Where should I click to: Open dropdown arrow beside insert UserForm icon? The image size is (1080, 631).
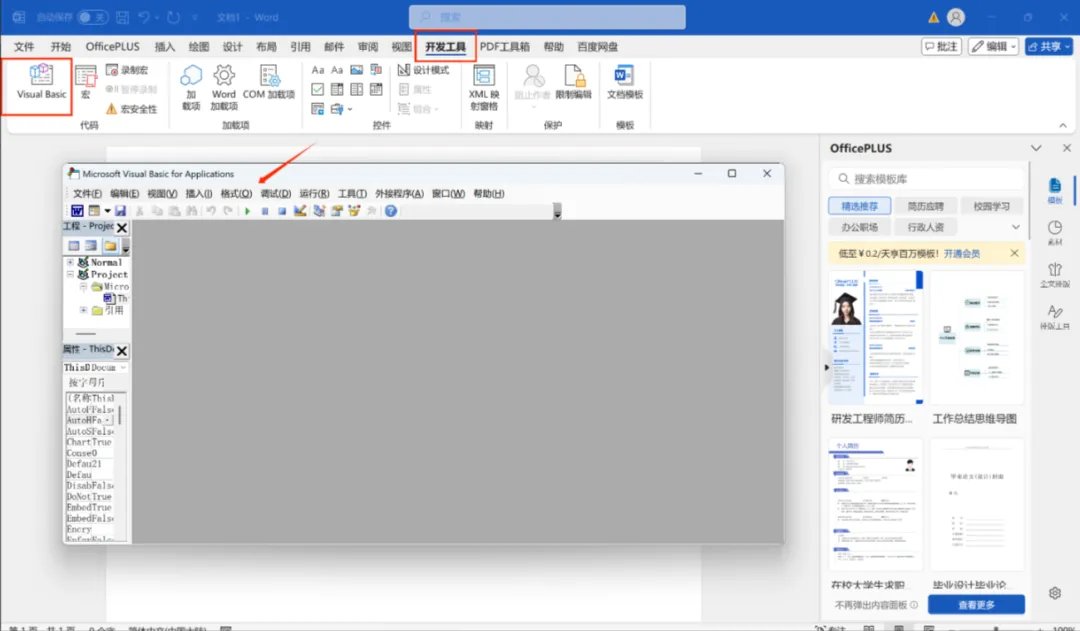[x=107, y=211]
